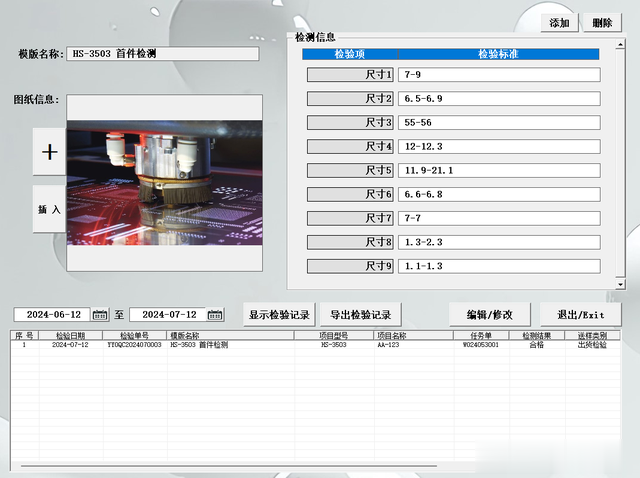Click the 检验单号 column header
Viewport: 640px width, 478px height.
(135, 336)
